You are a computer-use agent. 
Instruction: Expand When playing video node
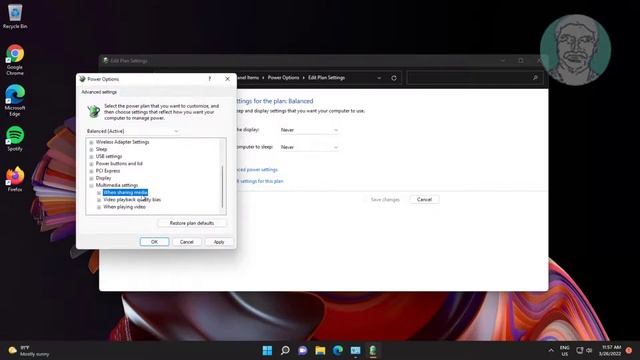pyautogui.click(x=99, y=207)
